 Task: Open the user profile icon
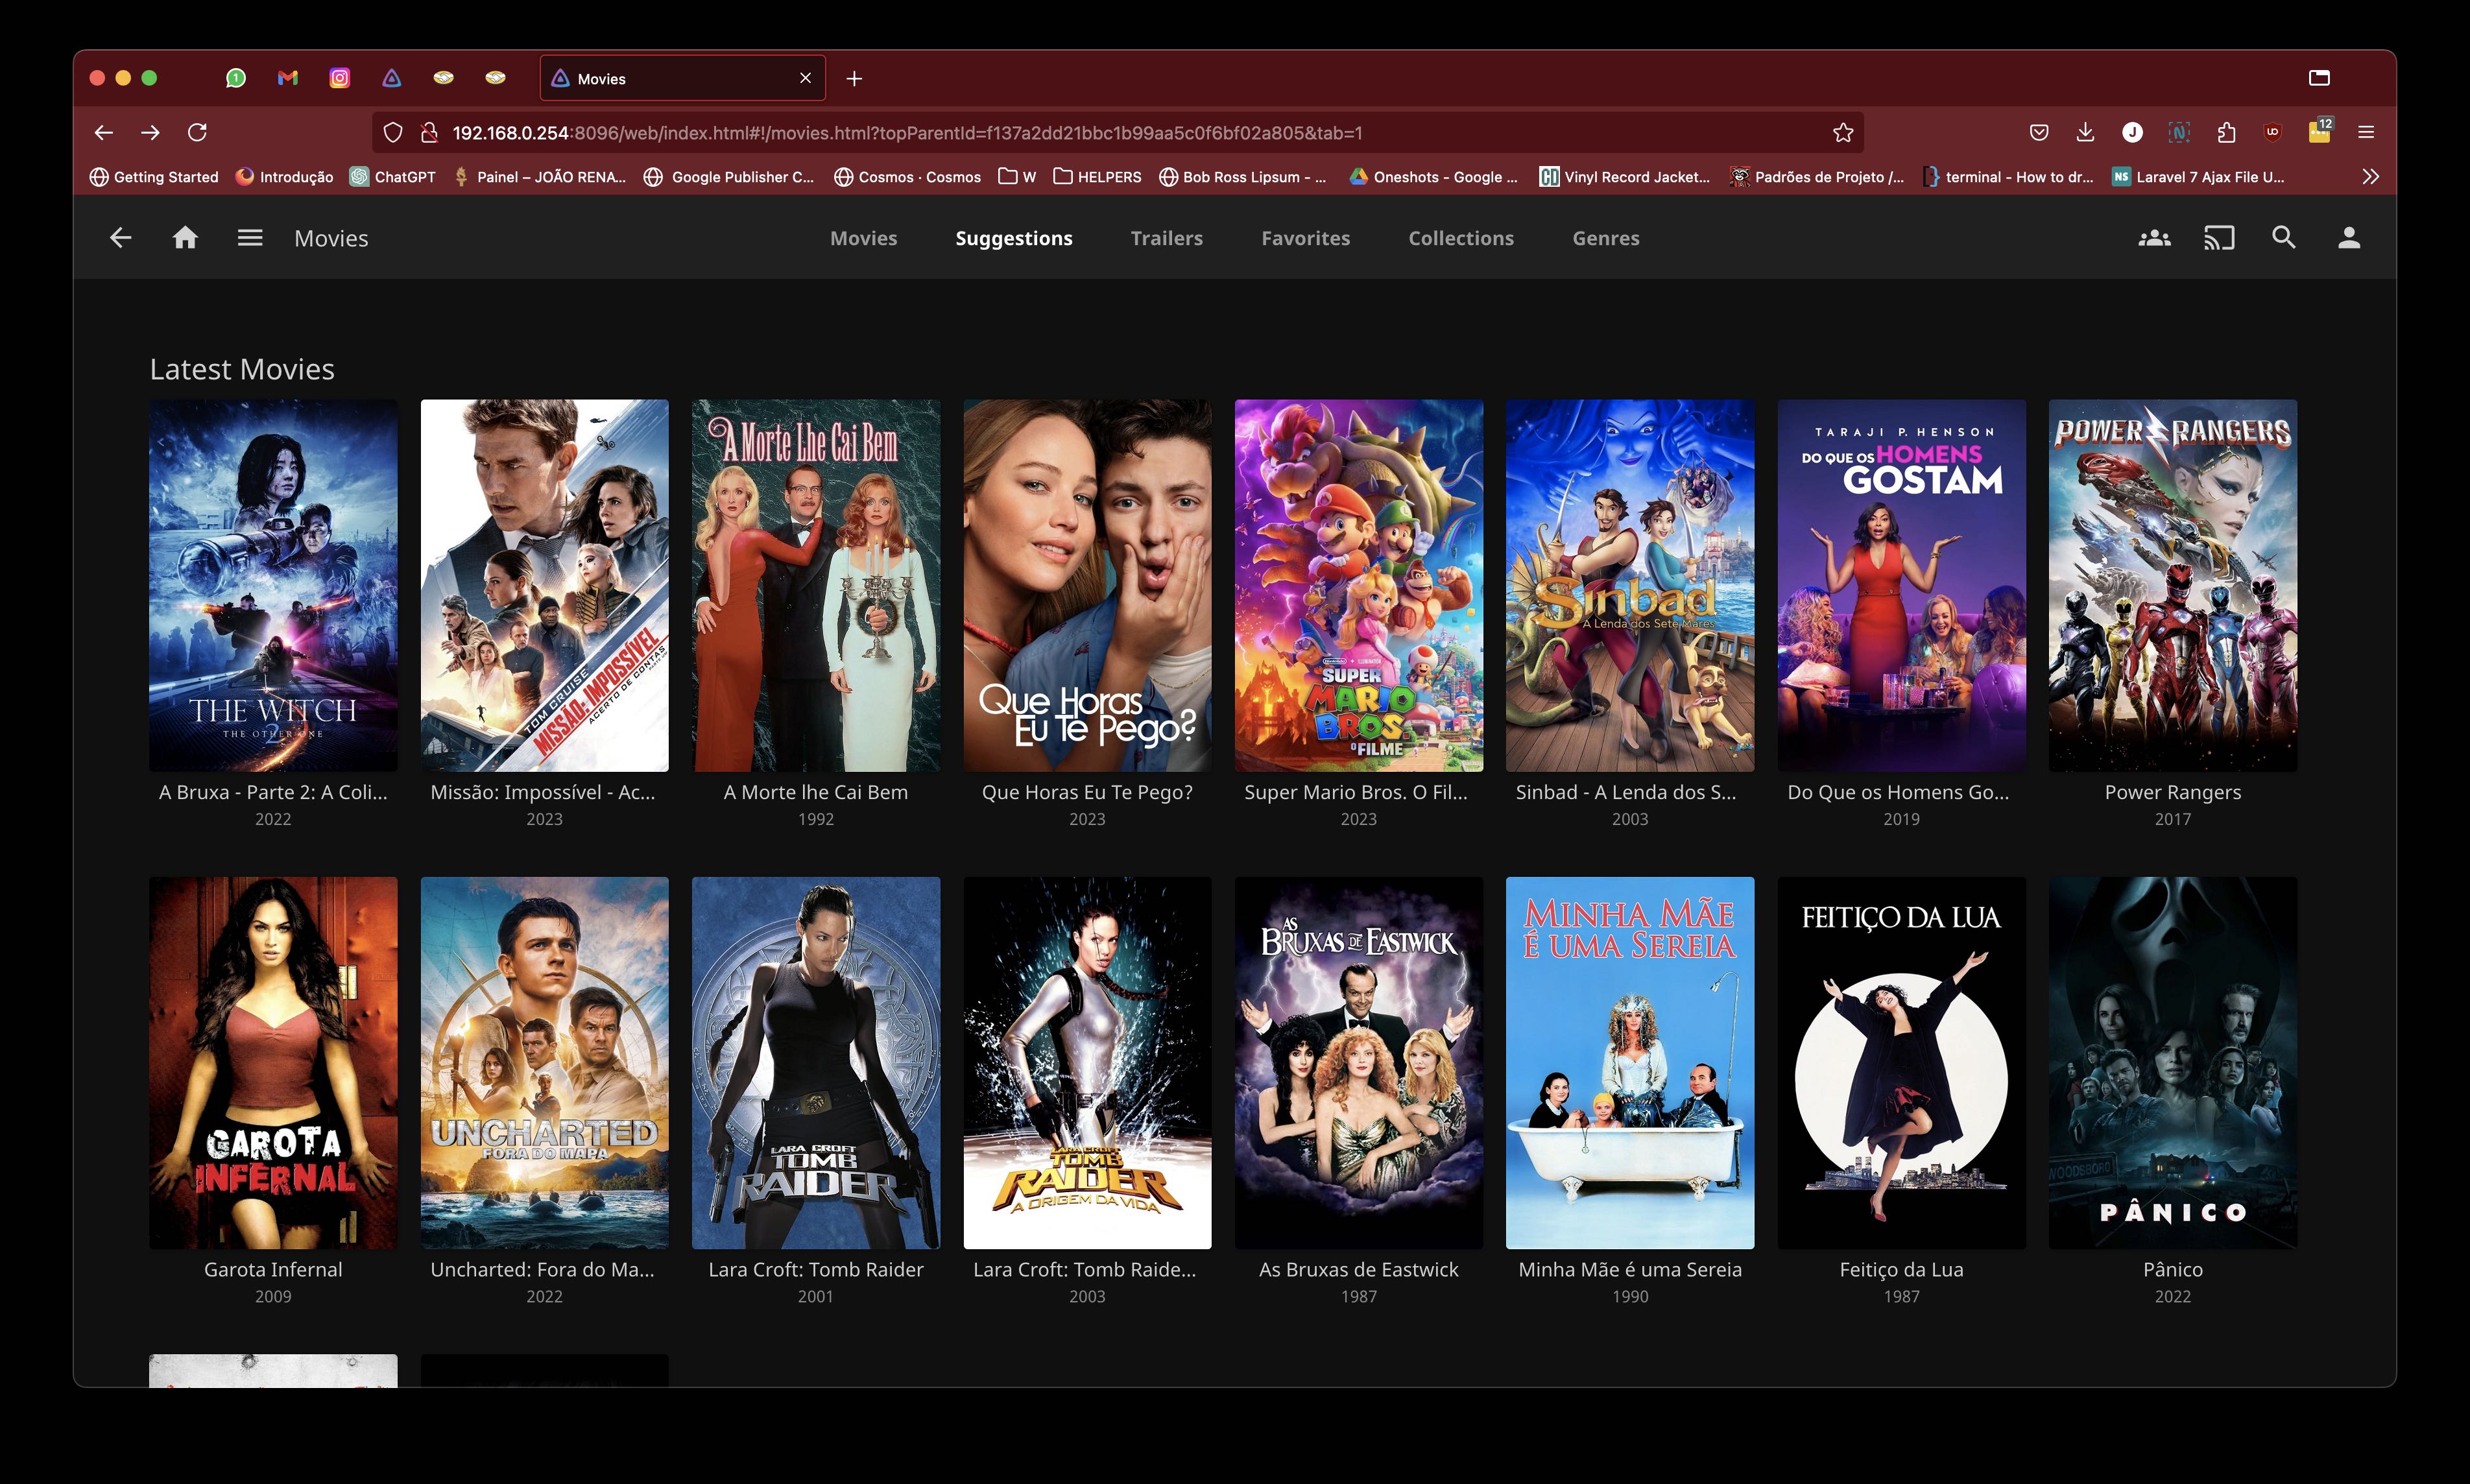[x=2348, y=238]
